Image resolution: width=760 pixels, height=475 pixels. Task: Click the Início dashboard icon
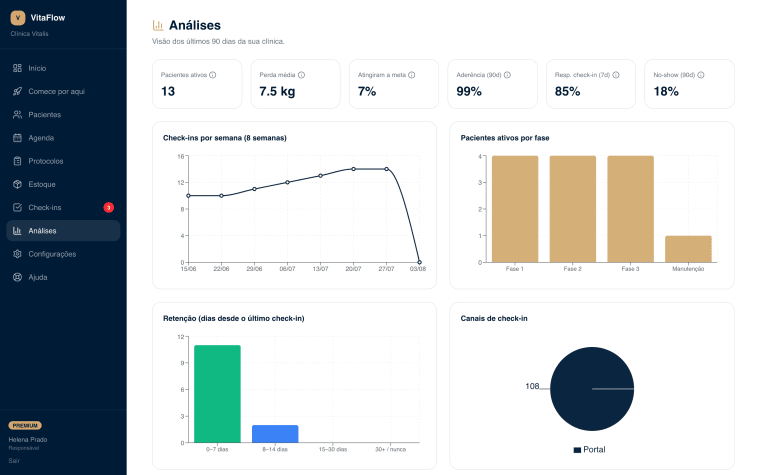17,68
